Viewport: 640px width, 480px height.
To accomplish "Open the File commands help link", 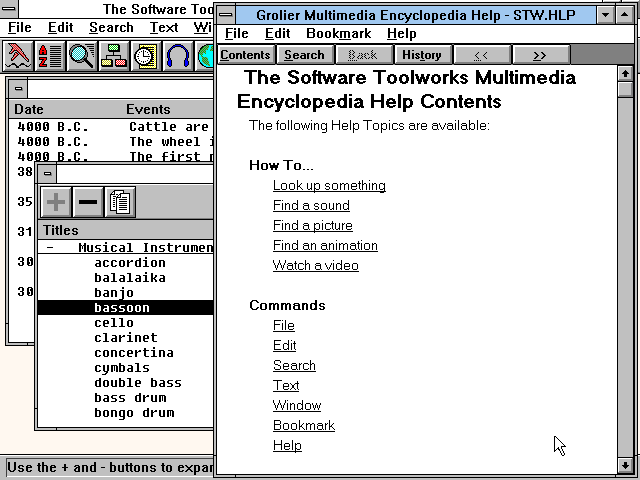I will tap(284, 325).
